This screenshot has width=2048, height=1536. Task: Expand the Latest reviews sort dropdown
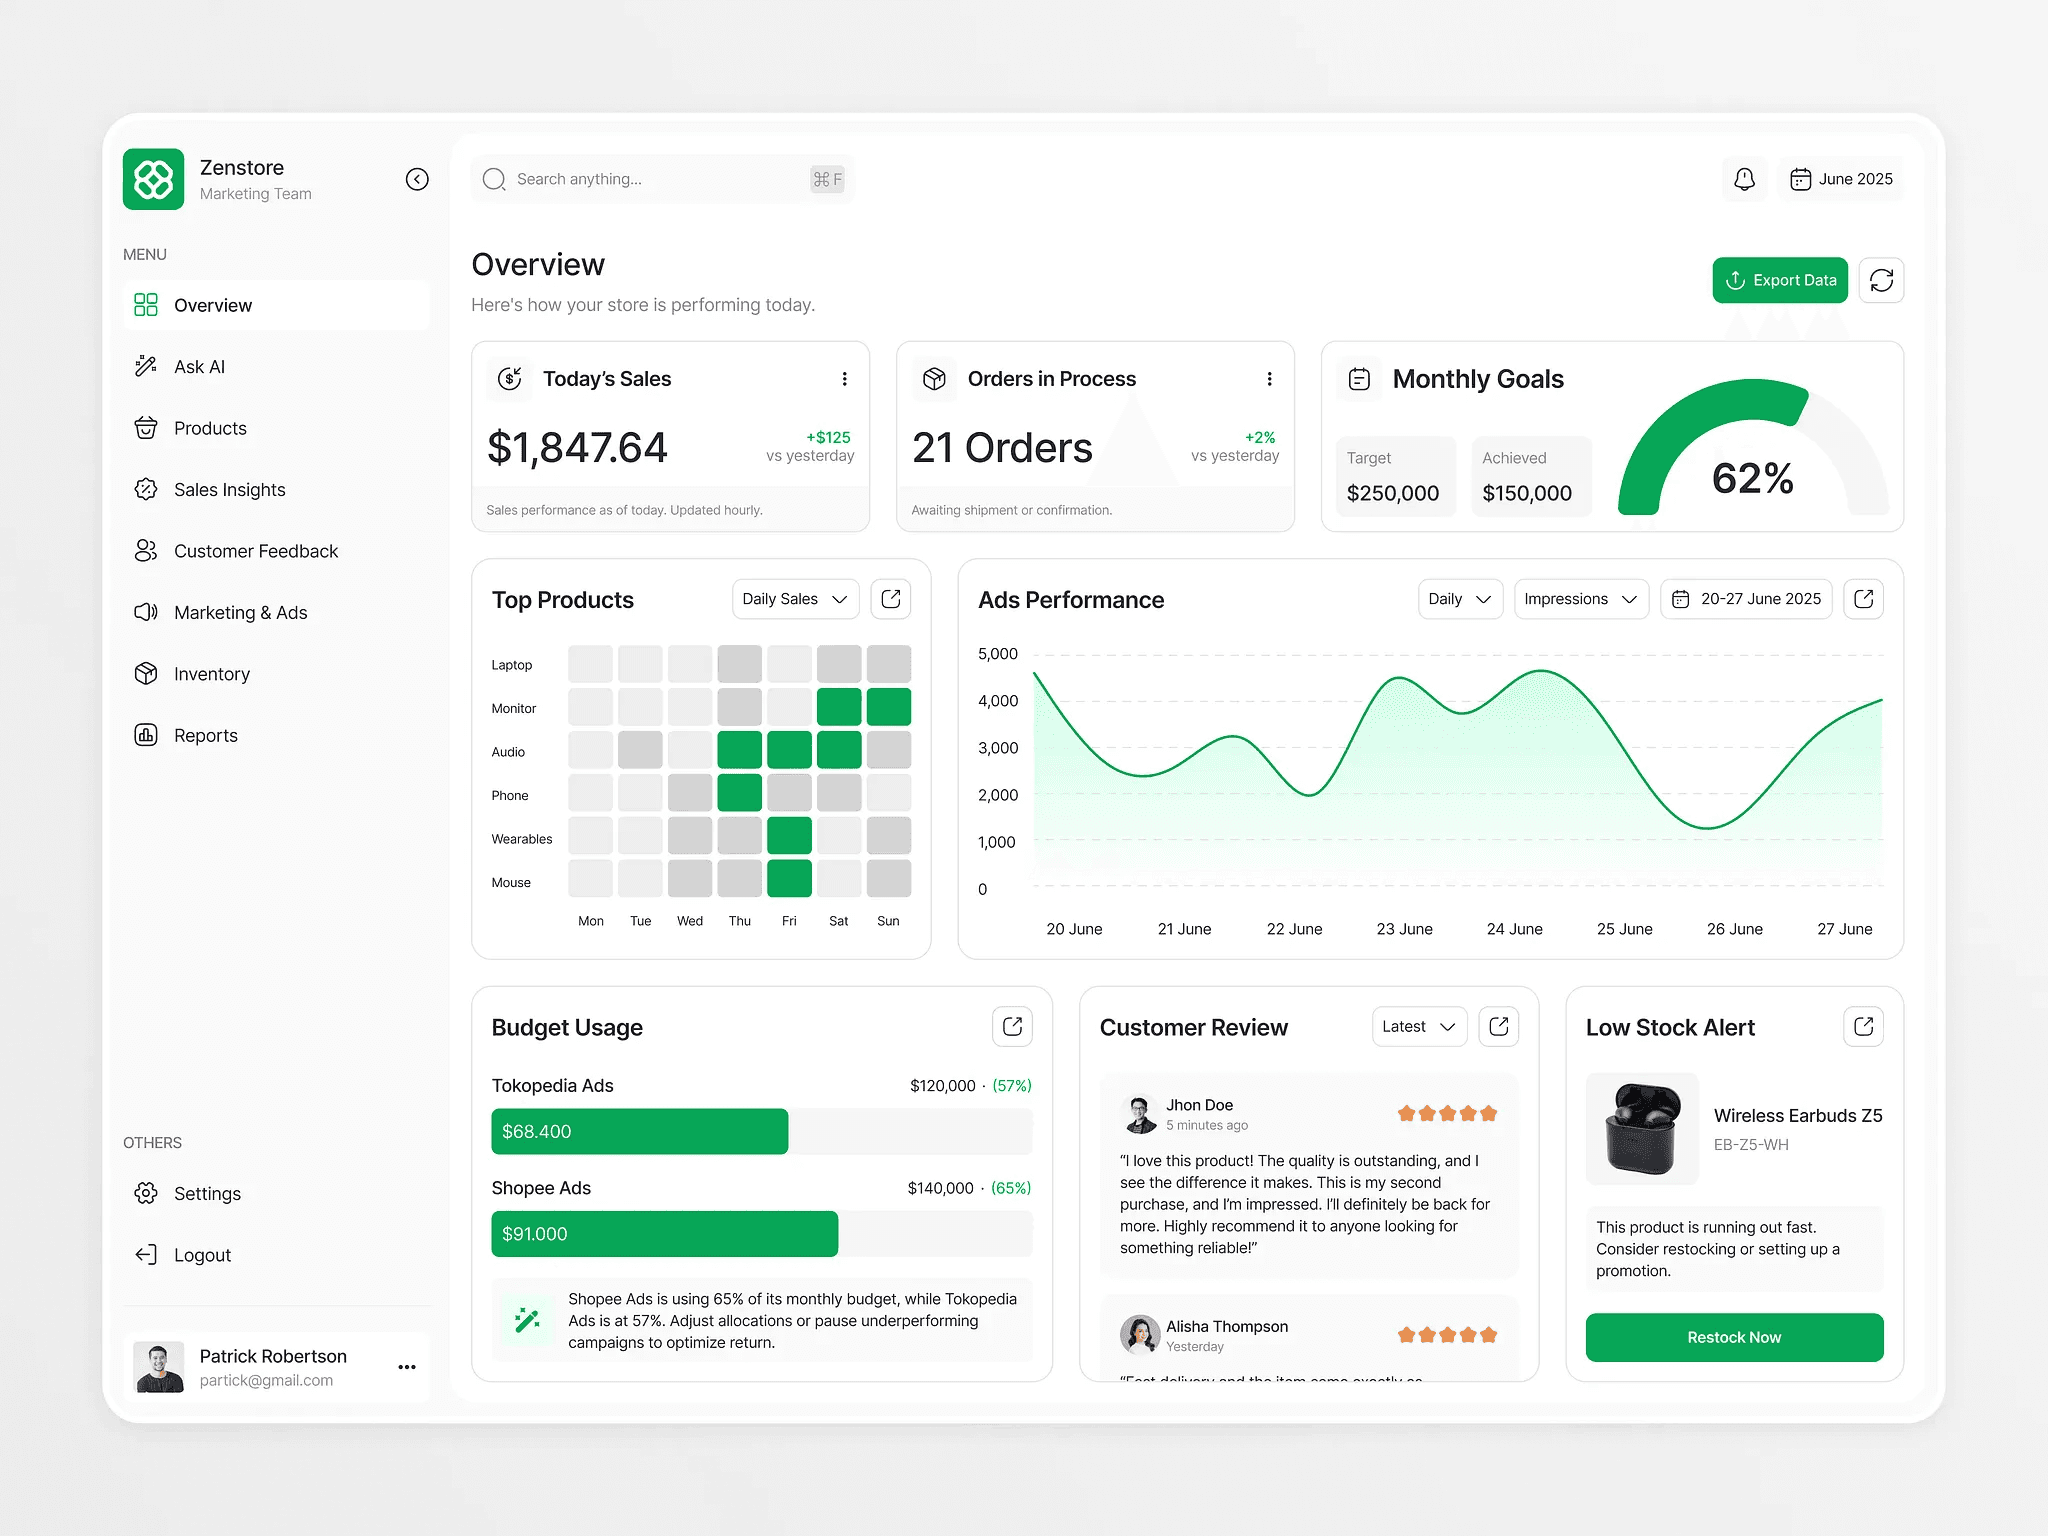point(1418,1027)
